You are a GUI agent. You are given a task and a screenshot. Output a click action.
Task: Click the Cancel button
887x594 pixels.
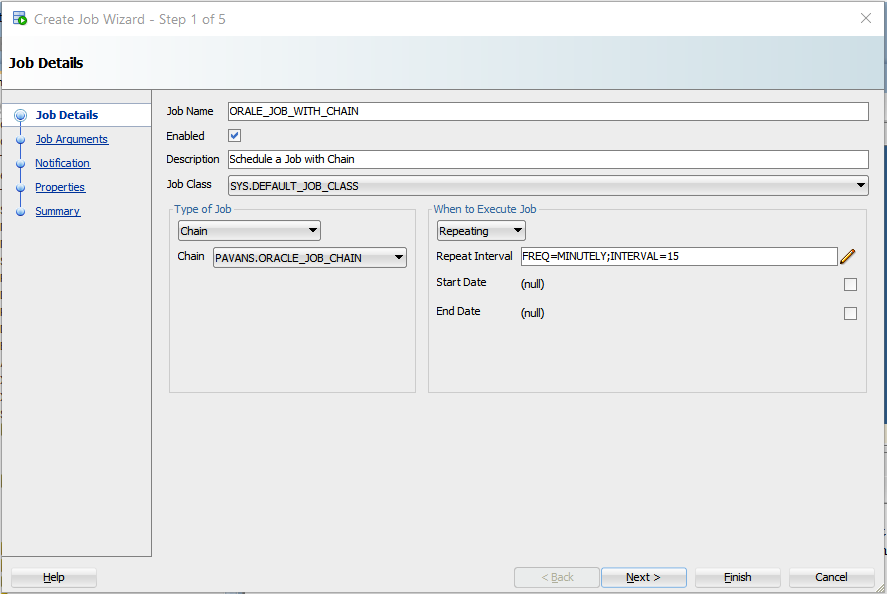832,578
